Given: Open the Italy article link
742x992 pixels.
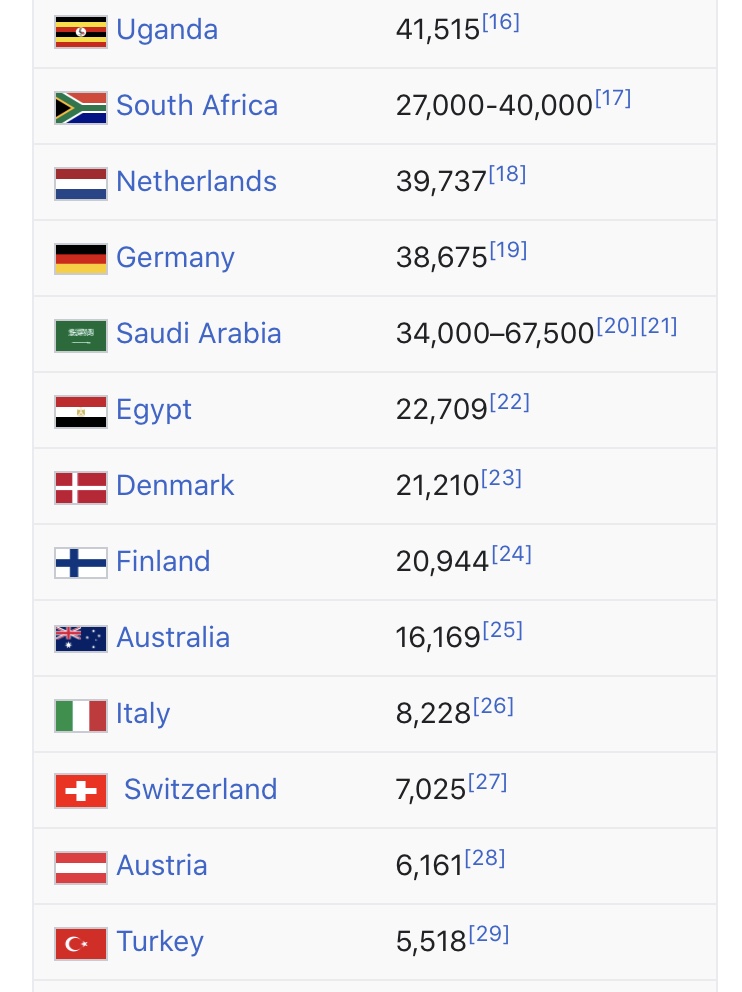Looking at the screenshot, I should coord(143,714).
